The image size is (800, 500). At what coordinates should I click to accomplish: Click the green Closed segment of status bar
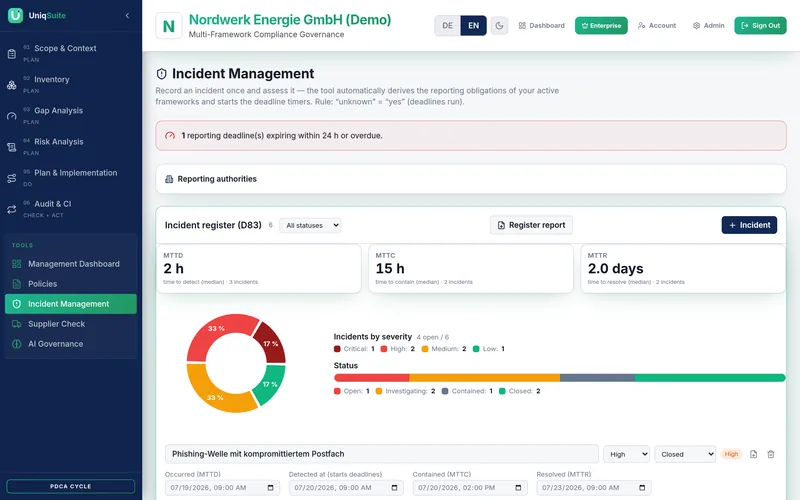tap(710, 378)
